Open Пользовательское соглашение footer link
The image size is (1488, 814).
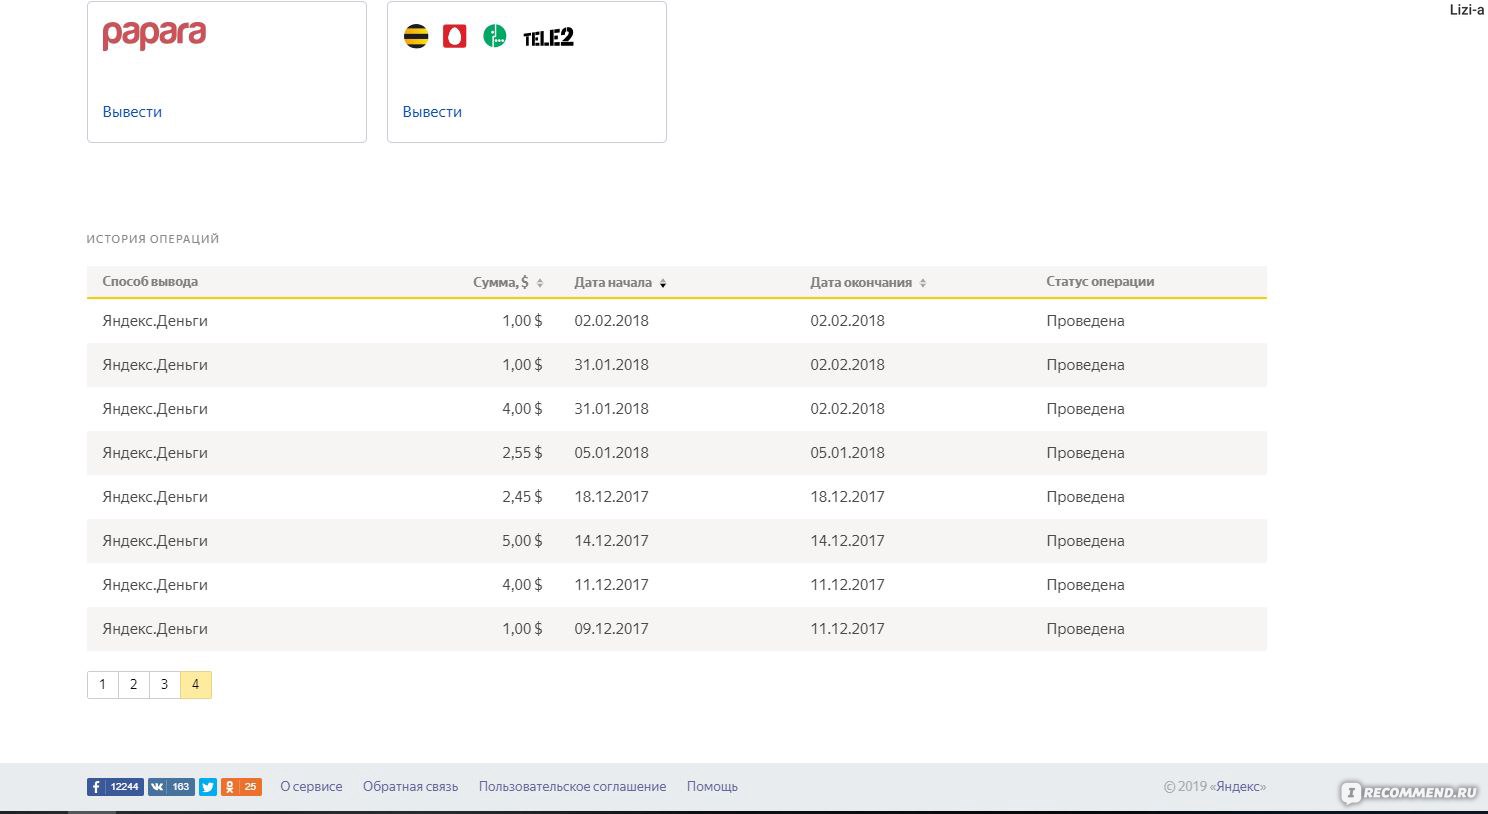[x=572, y=787]
